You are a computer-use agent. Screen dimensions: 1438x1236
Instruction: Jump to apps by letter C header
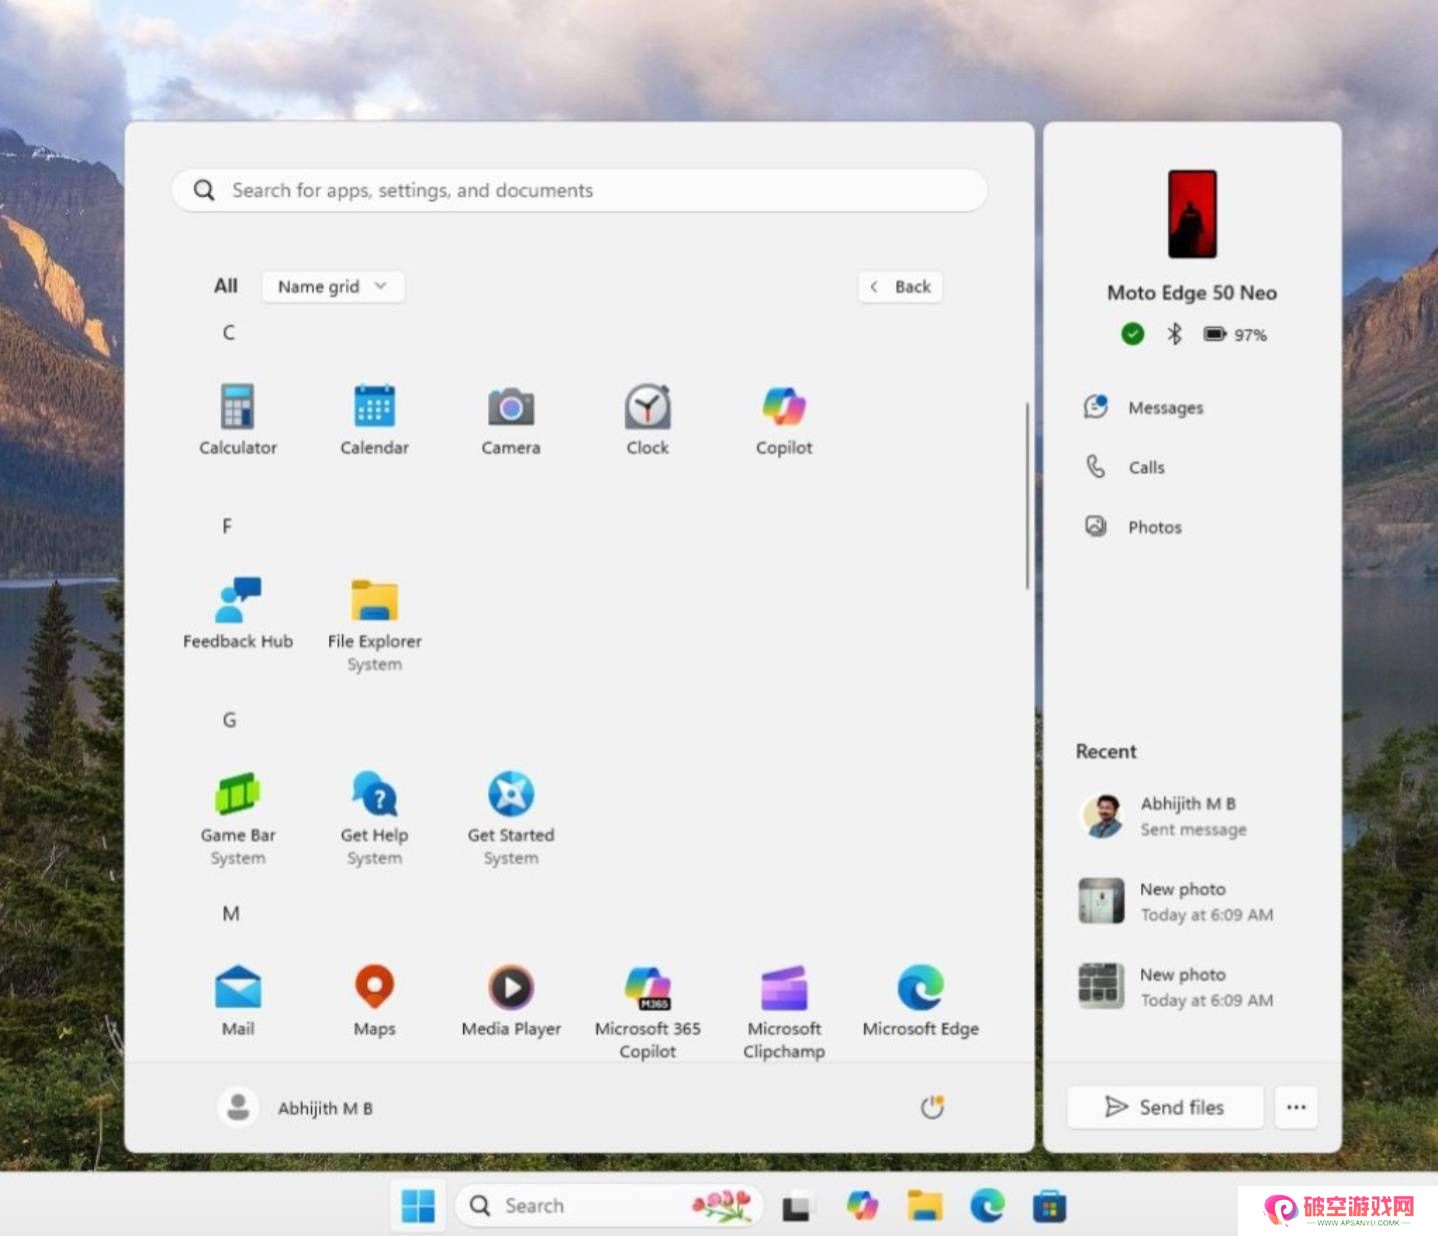tap(229, 333)
